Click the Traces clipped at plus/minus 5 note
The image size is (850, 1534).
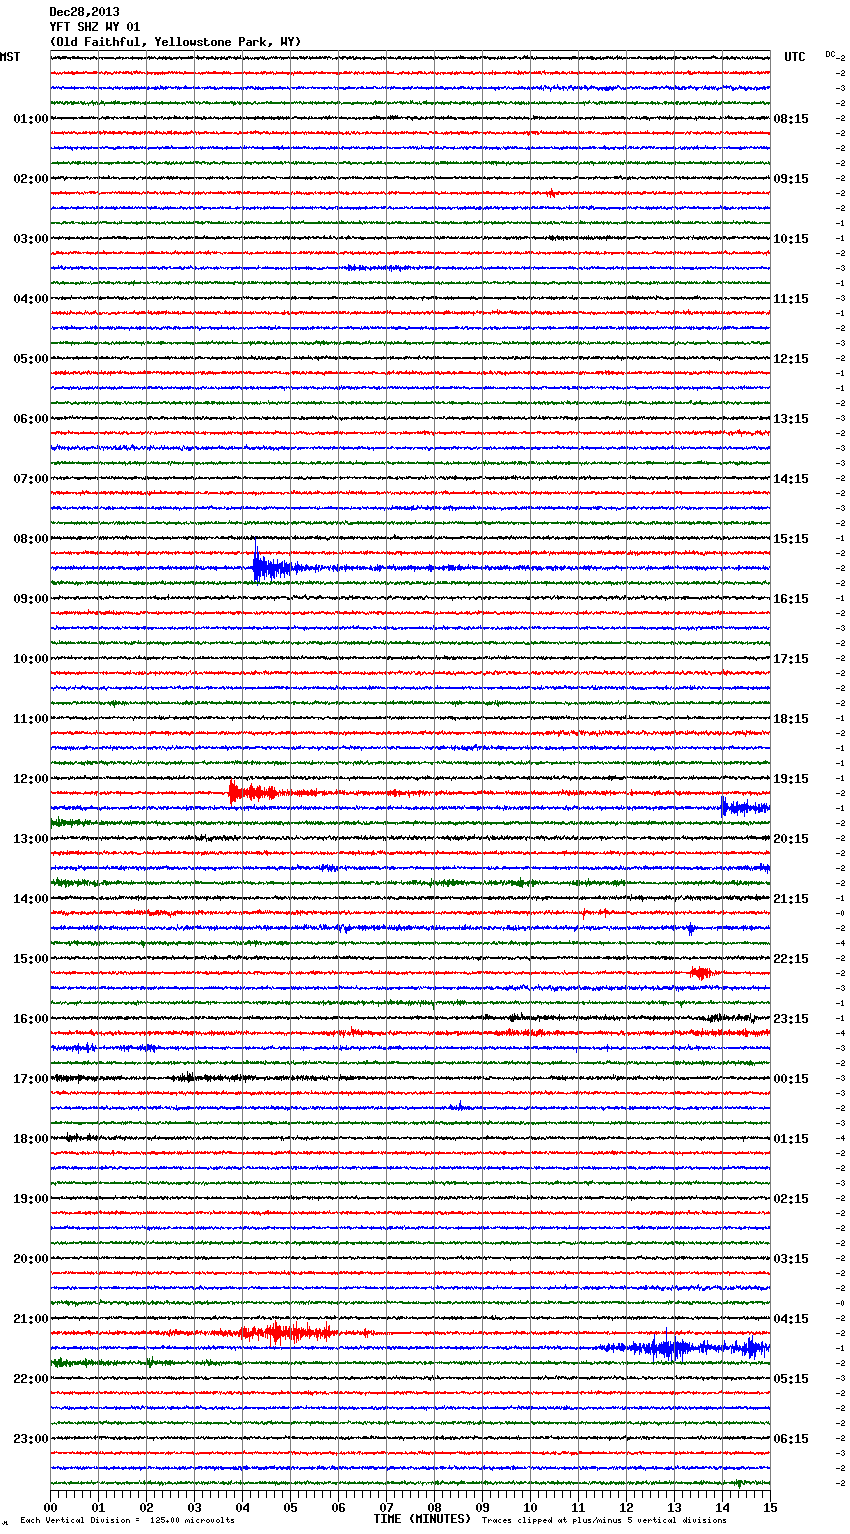pos(604,1520)
